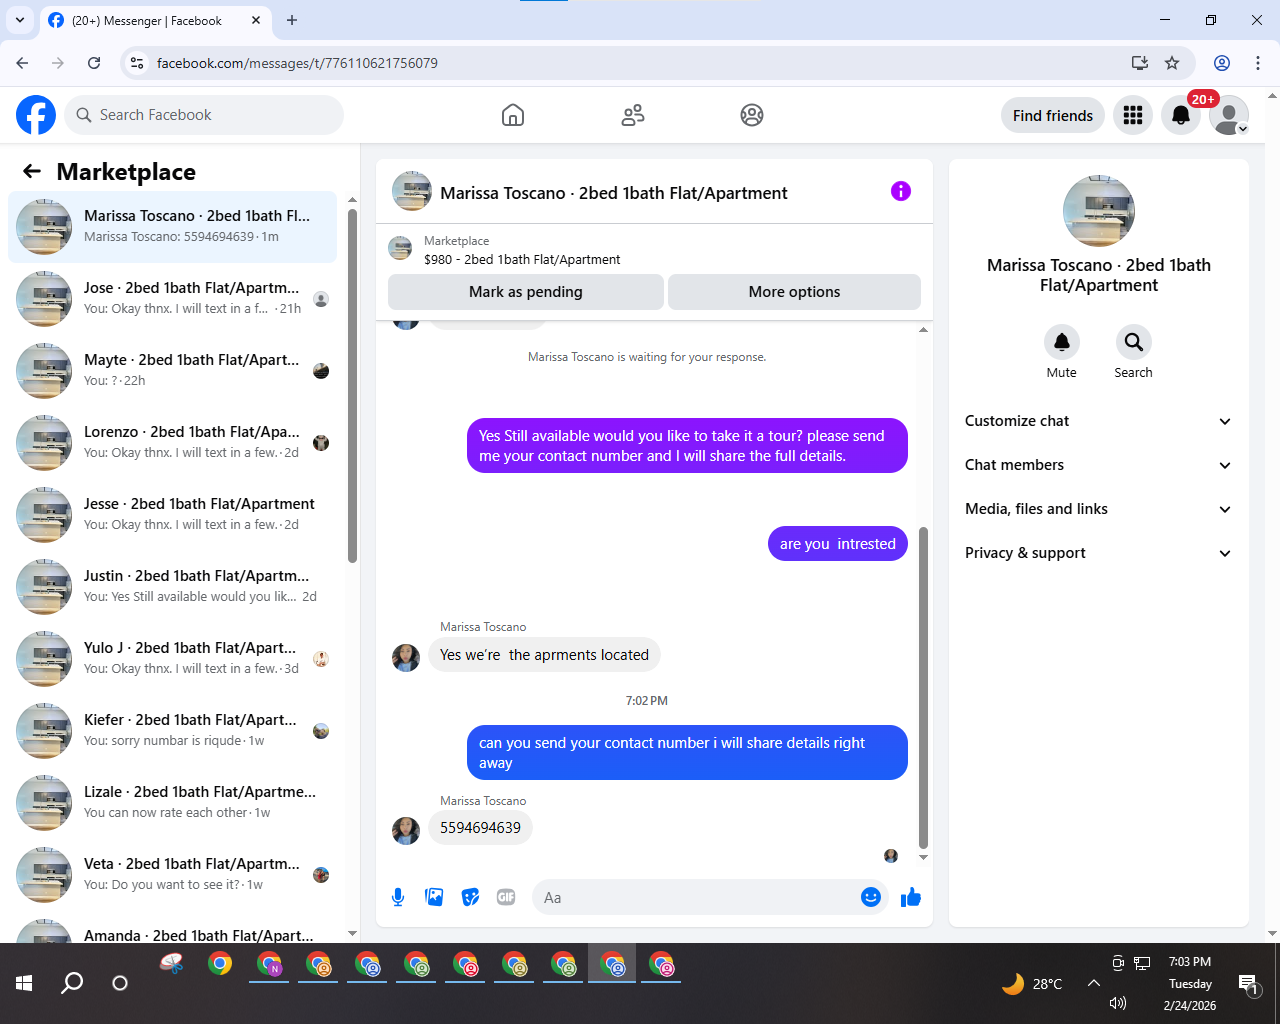The height and width of the screenshot is (1024, 1280).
Task: Click the 'are you intrested' message bubble
Action: point(838,544)
